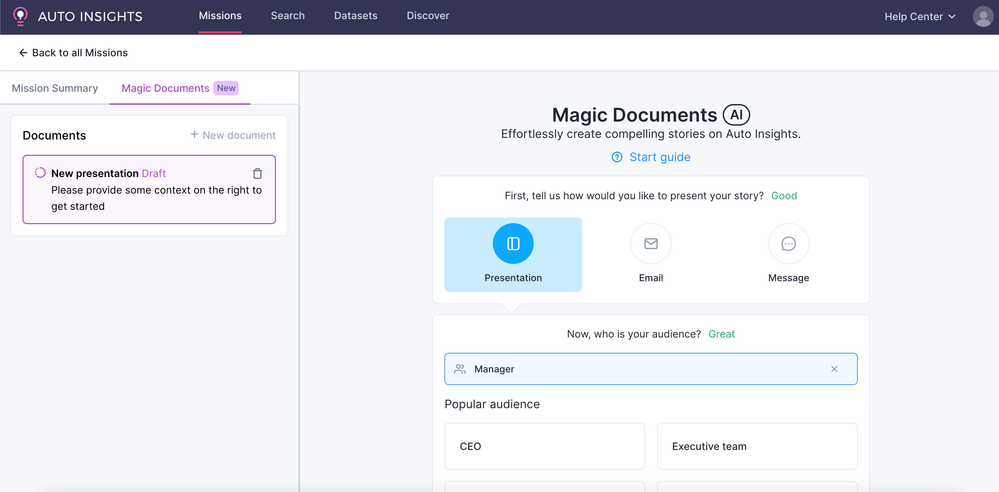
Task: Open the user profile avatar
Action: pyautogui.click(x=982, y=17)
